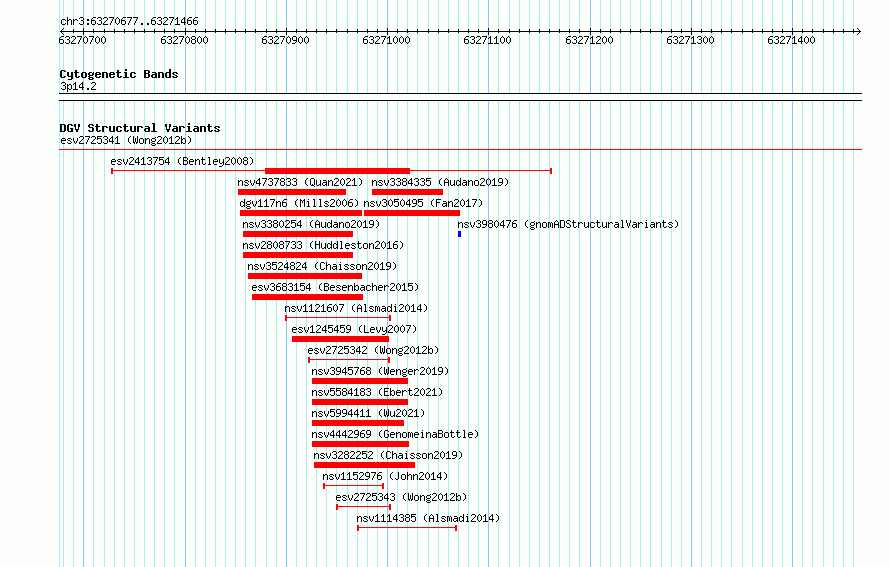Click the thin red line under nsv1152976
890x567 pixels.
(354, 486)
